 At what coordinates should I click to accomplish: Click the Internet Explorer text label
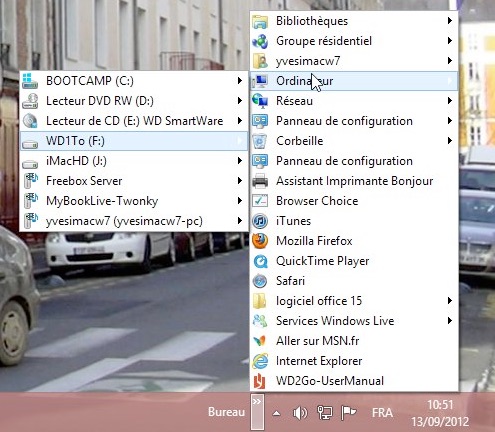point(319,361)
